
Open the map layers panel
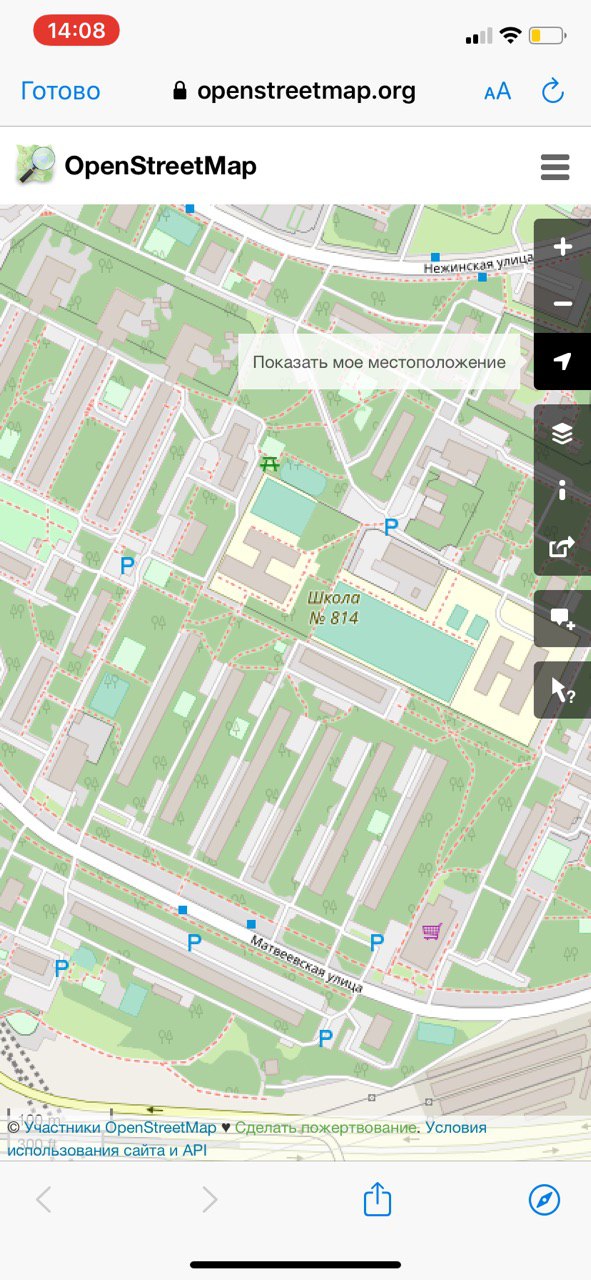coord(563,433)
